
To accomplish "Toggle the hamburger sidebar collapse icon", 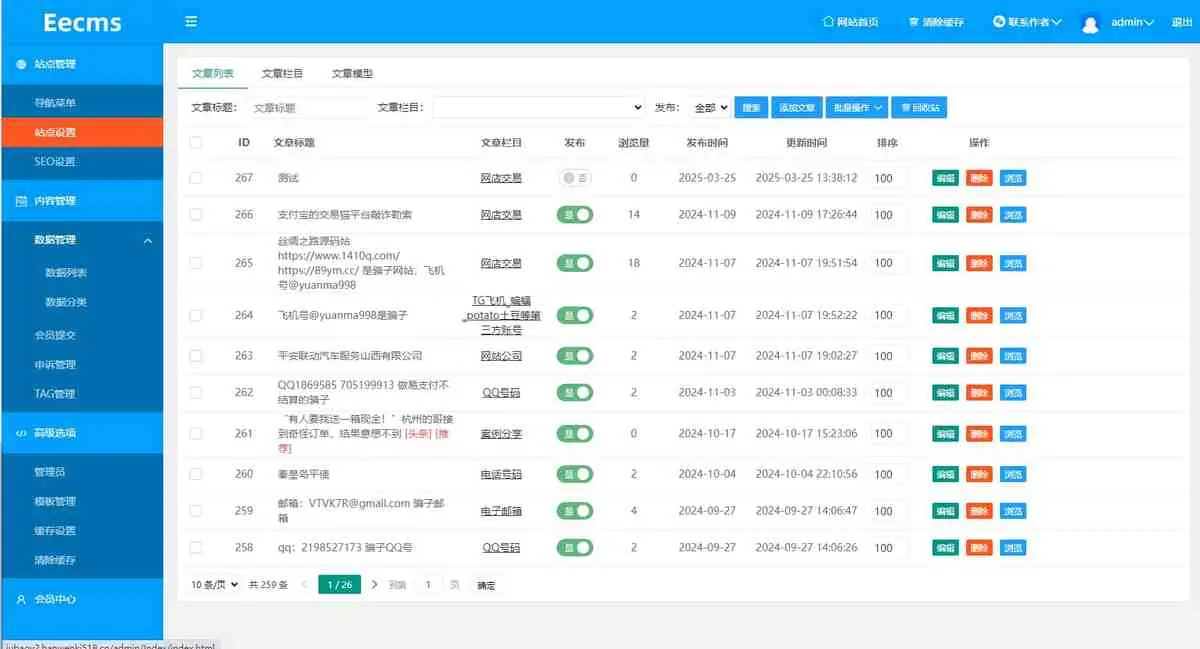I will click(x=191, y=21).
